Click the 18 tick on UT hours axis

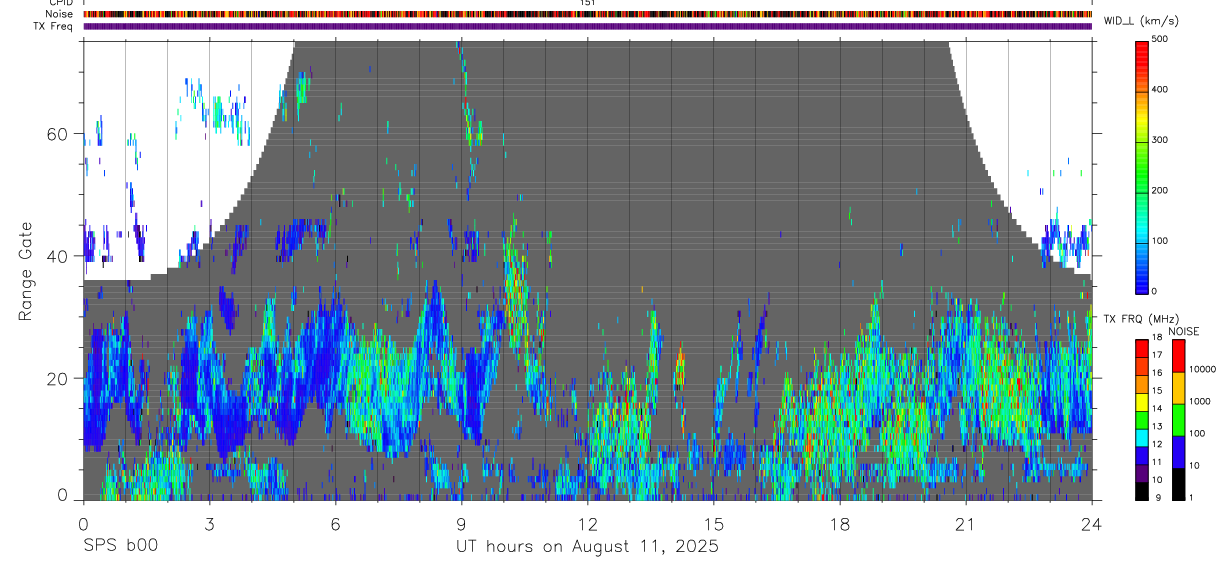pos(840,523)
